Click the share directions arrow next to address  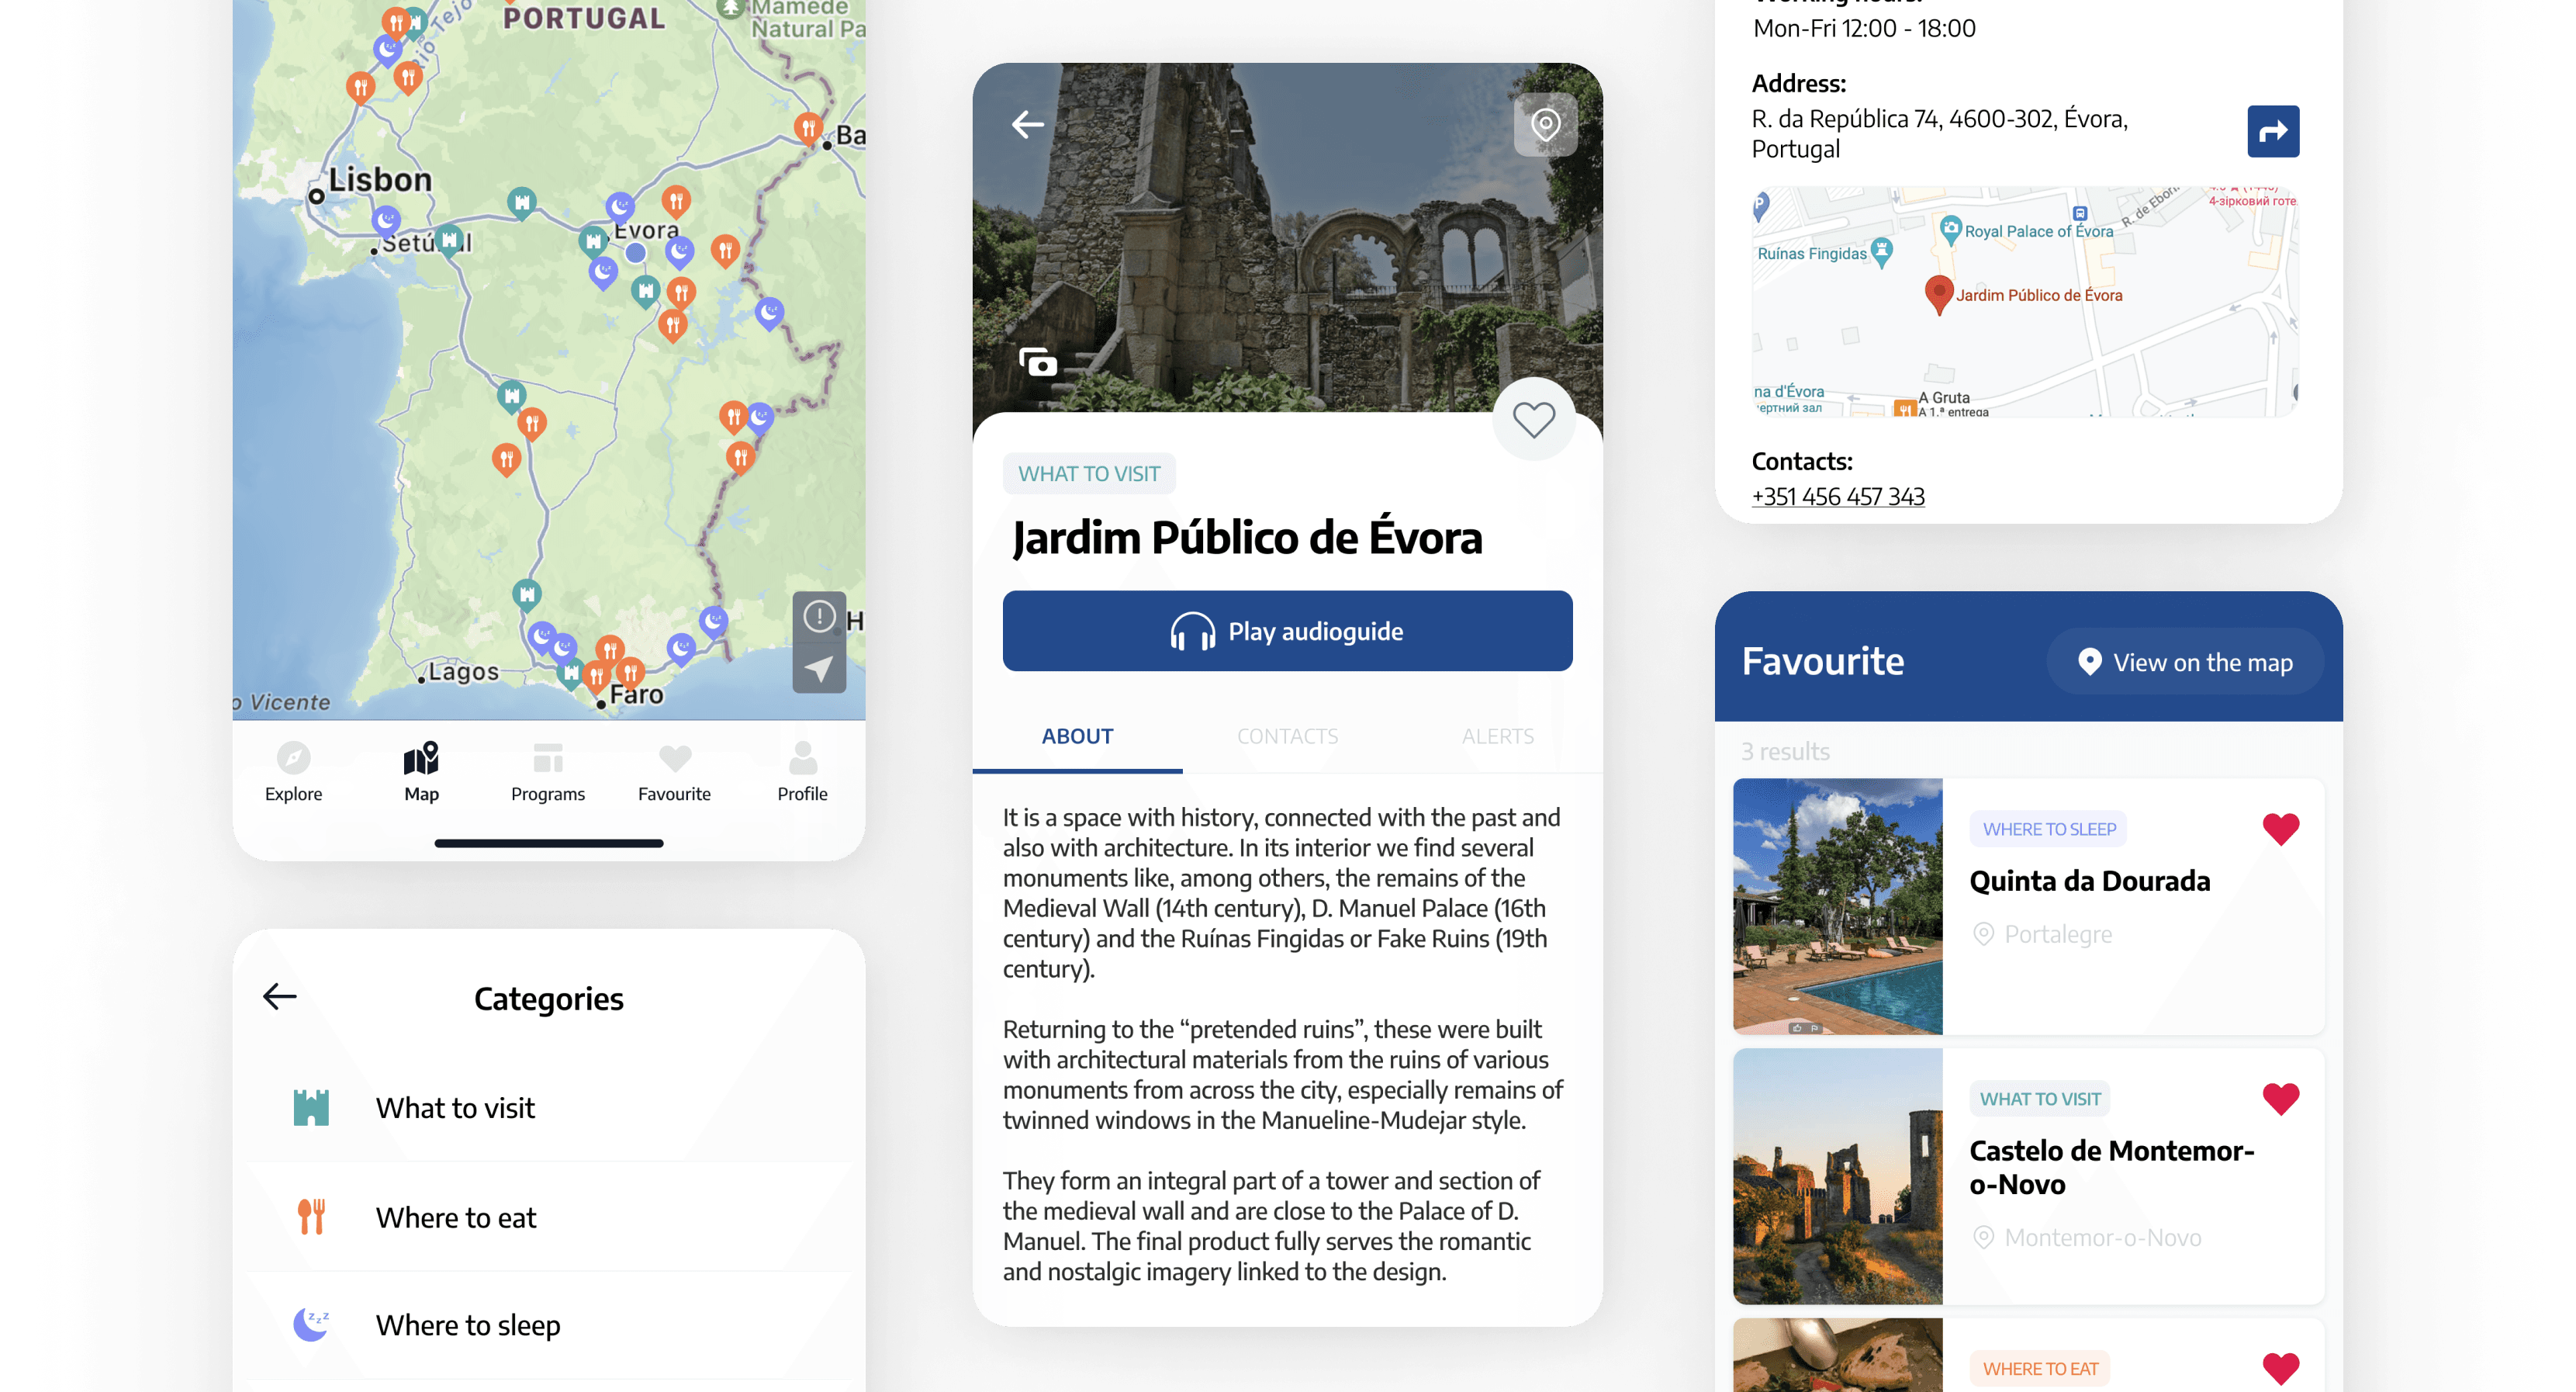pyautogui.click(x=2273, y=131)
